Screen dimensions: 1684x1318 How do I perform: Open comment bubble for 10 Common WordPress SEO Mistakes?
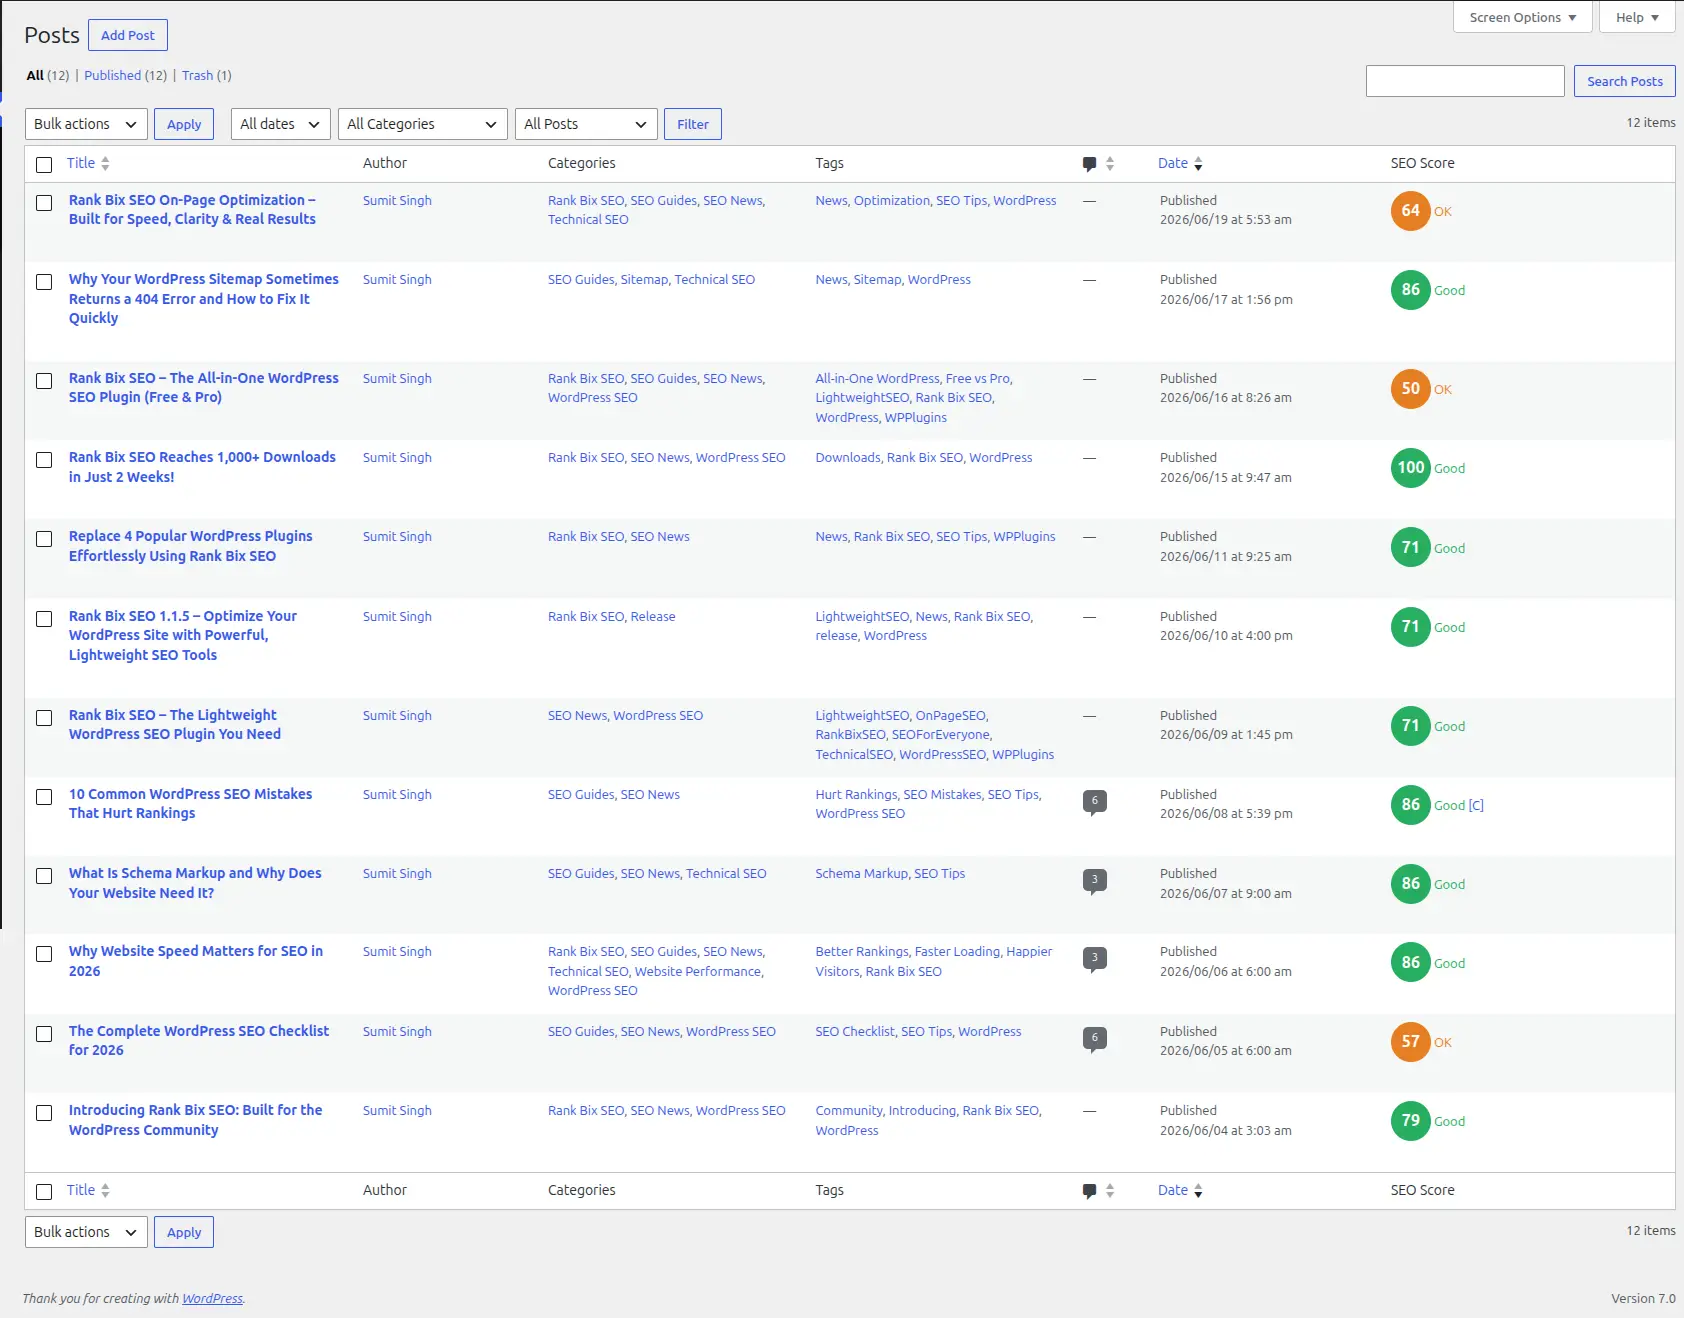[1094, 801]
